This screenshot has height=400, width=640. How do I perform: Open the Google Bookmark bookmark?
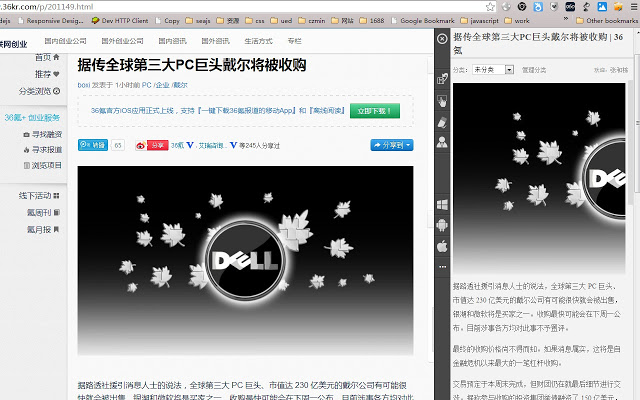click(x=422, y=20)
